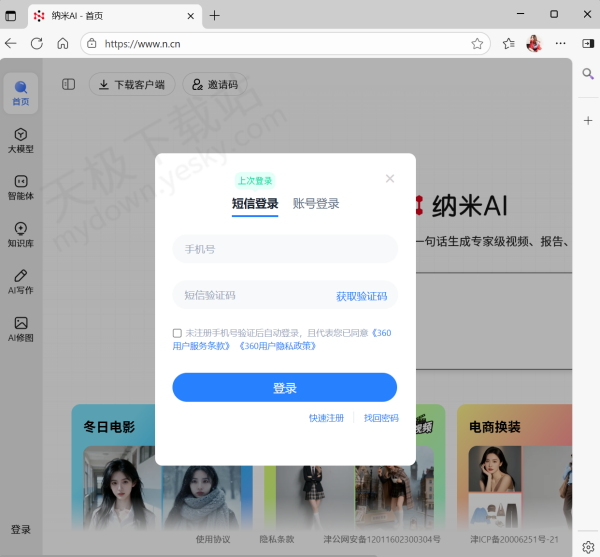Click the browser refresh icon
The height and width of the screenshot is (557, 600).
37,44
